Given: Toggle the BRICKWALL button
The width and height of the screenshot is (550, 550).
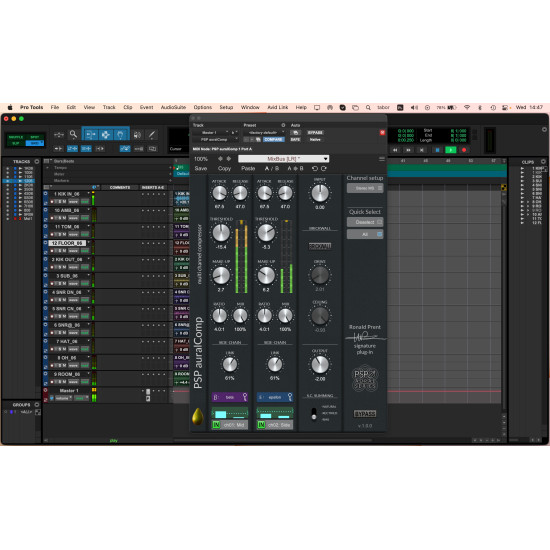Looking at the screenshot, I should tap(320, 246).
